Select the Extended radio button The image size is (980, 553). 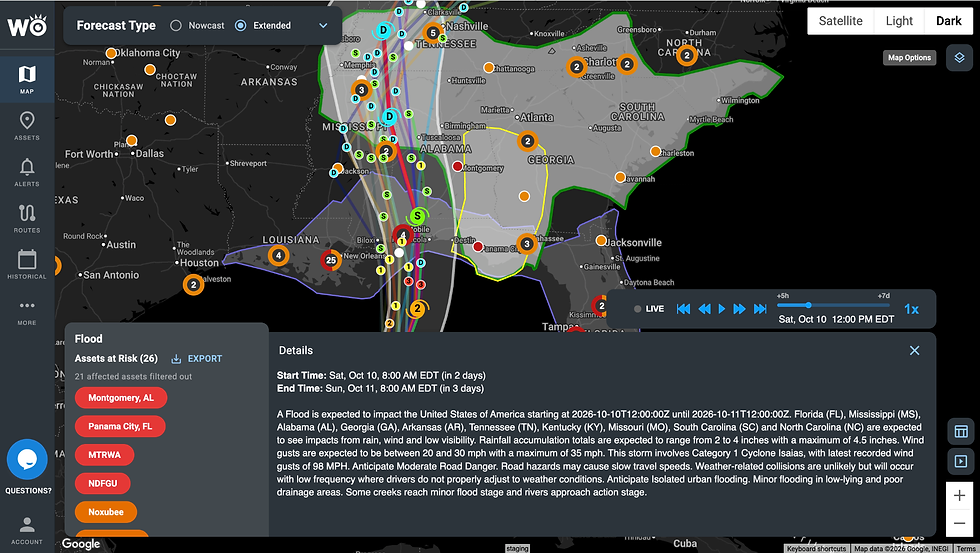click(241, 26)
